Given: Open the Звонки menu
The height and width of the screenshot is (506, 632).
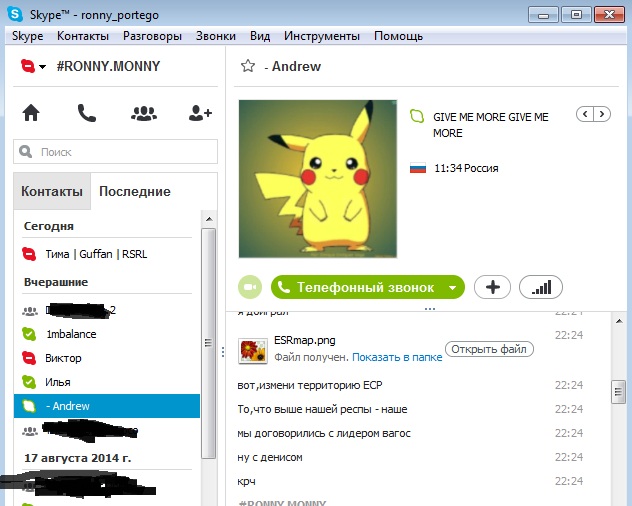Looking at the screenshot, I should (x=216, y=36).
